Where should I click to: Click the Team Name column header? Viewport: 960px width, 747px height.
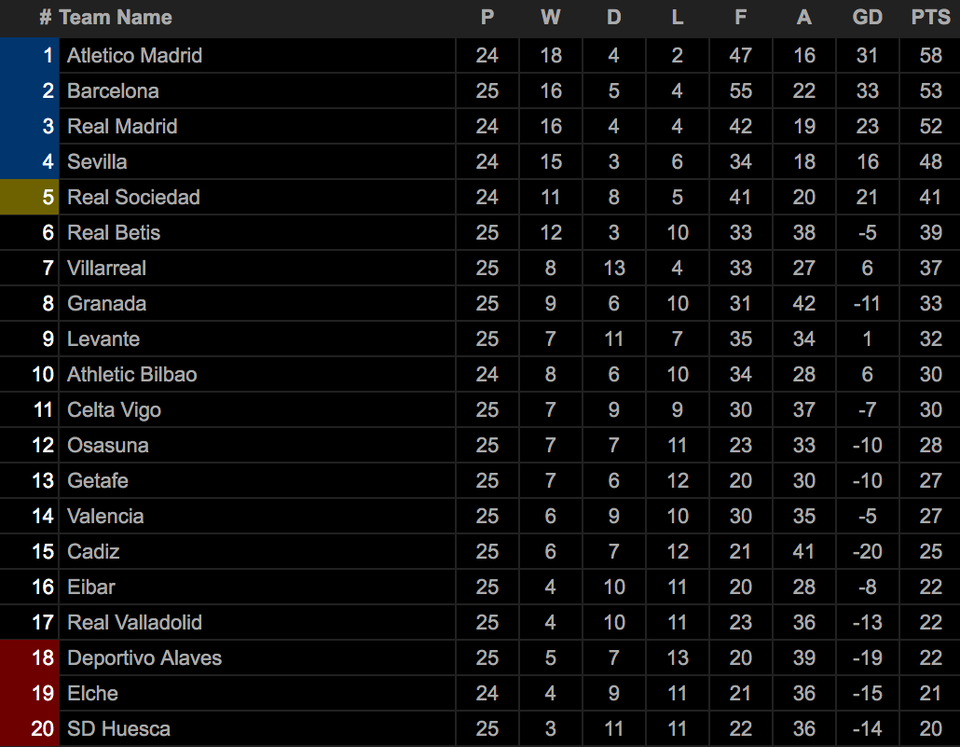point(116,17)
